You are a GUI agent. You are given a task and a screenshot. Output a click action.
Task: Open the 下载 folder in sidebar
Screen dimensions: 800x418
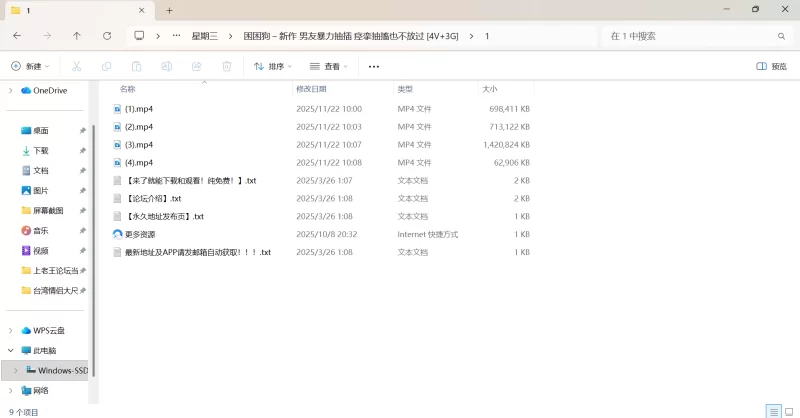(x=41, y=150)
